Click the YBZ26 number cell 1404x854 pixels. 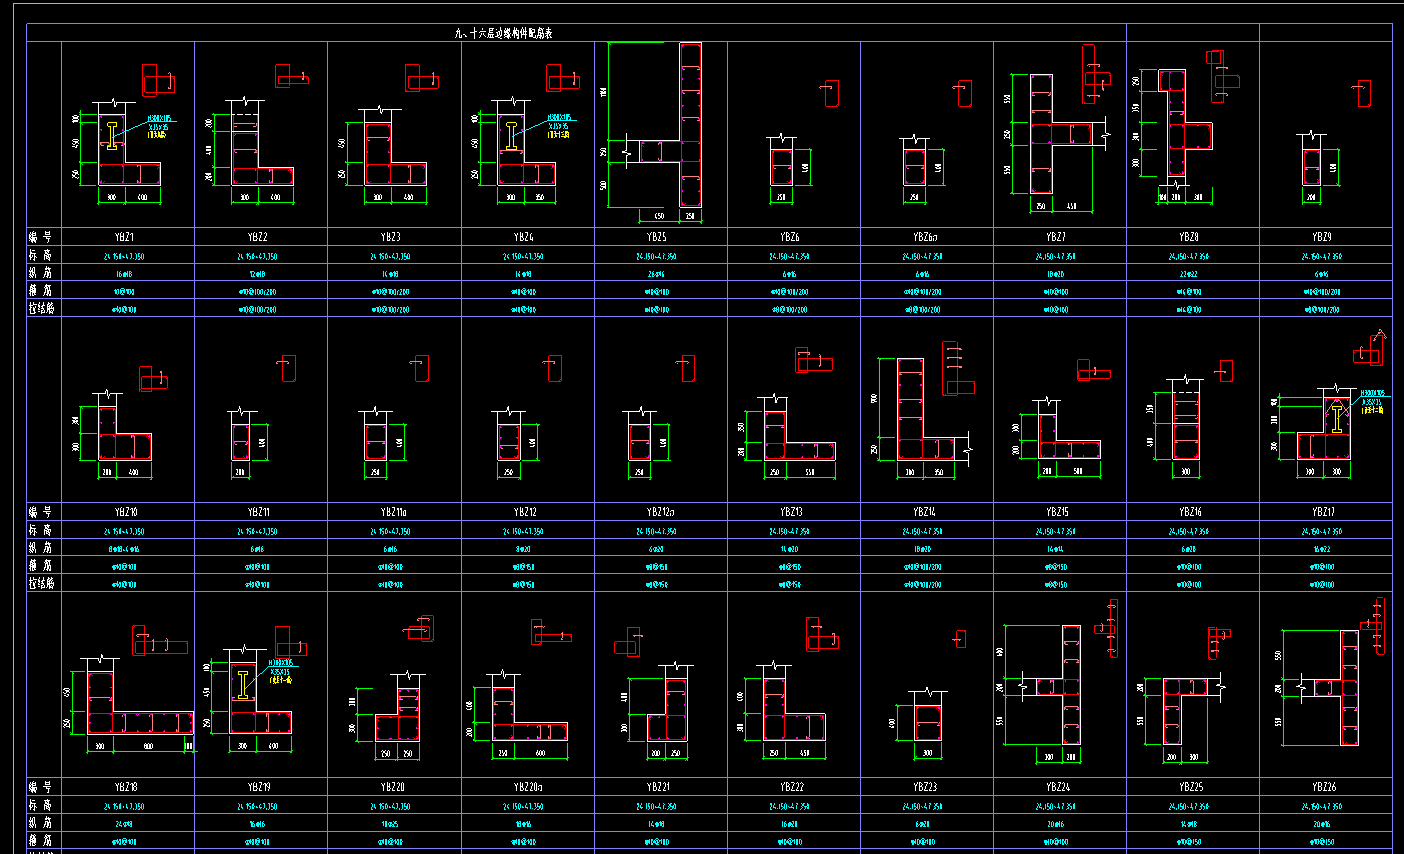(1326, 787)
